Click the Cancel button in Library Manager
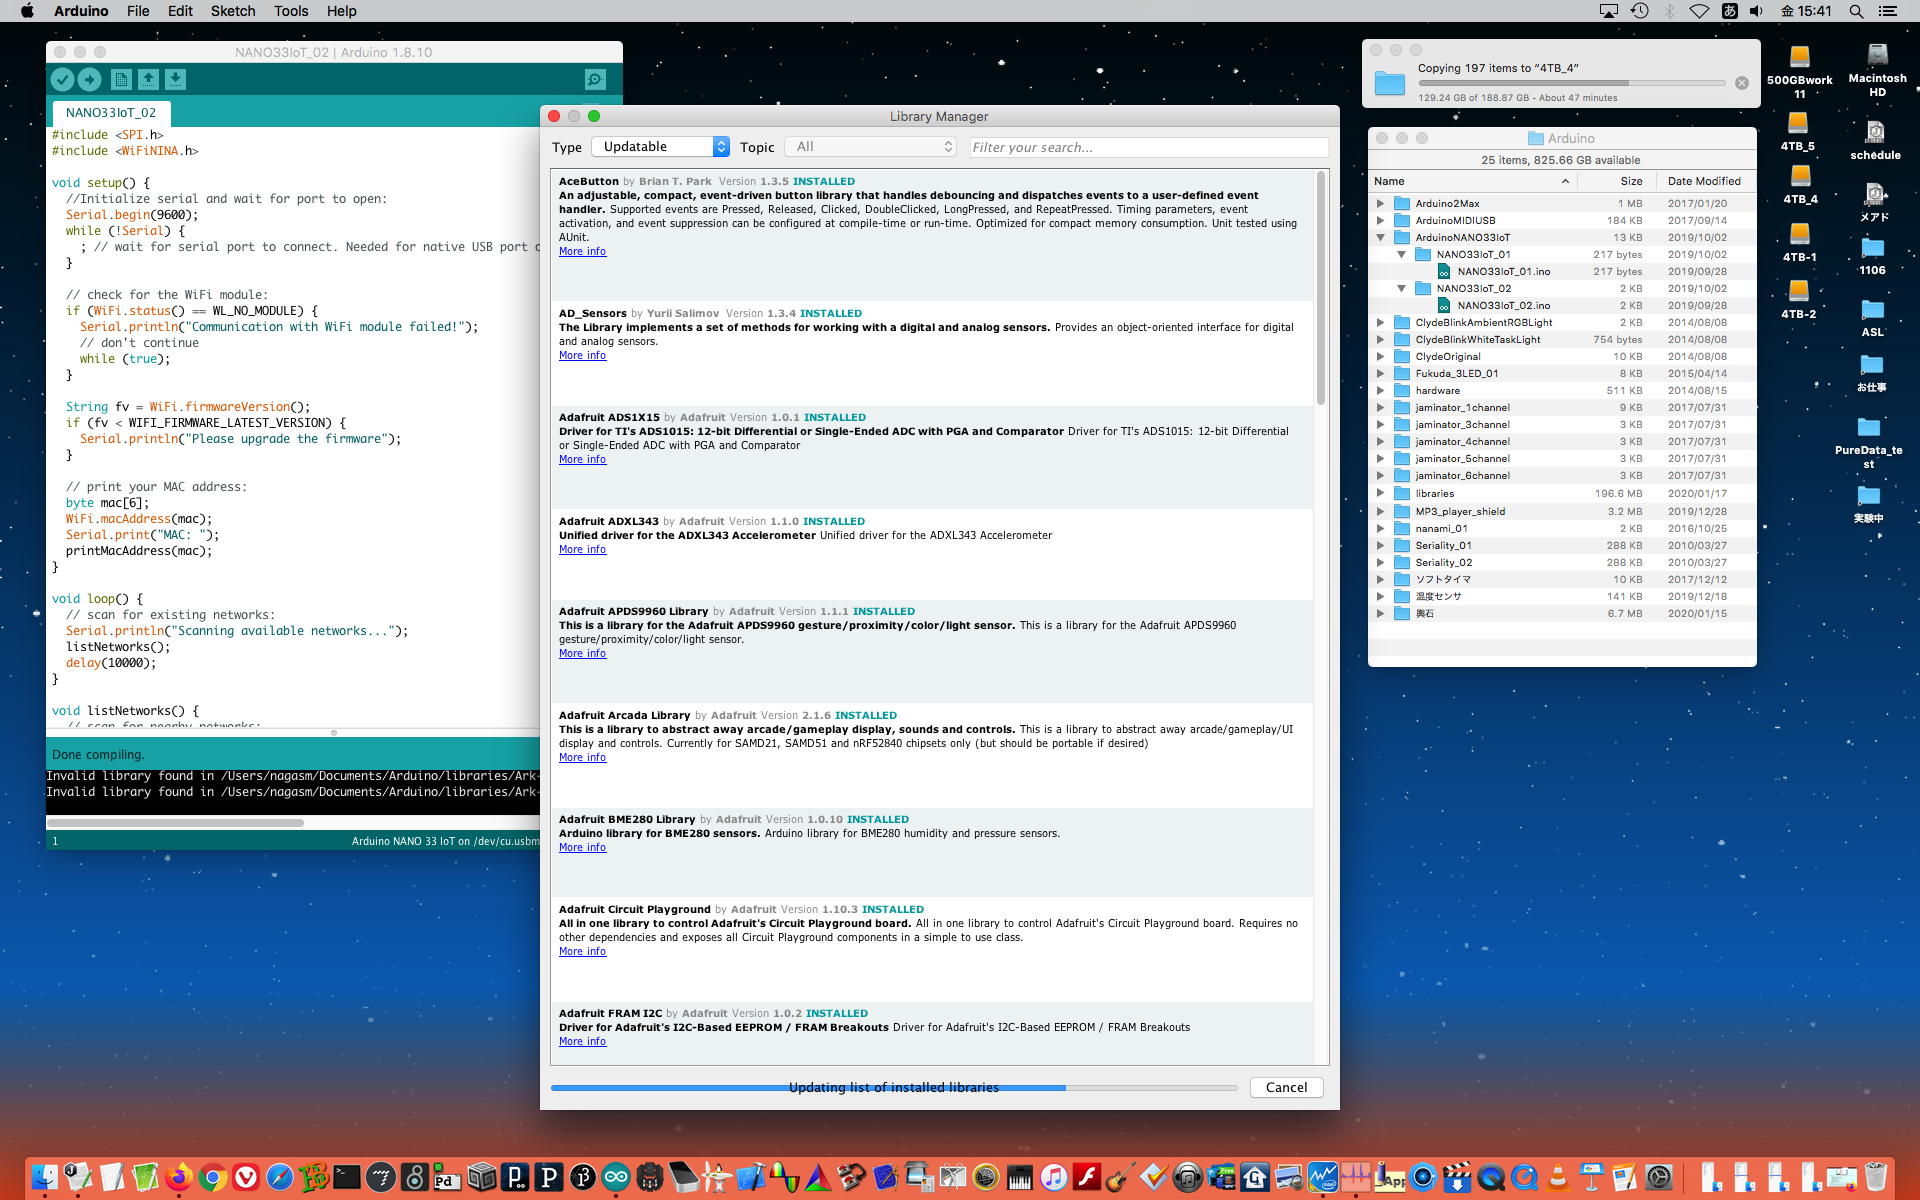 point(1286,1088)
